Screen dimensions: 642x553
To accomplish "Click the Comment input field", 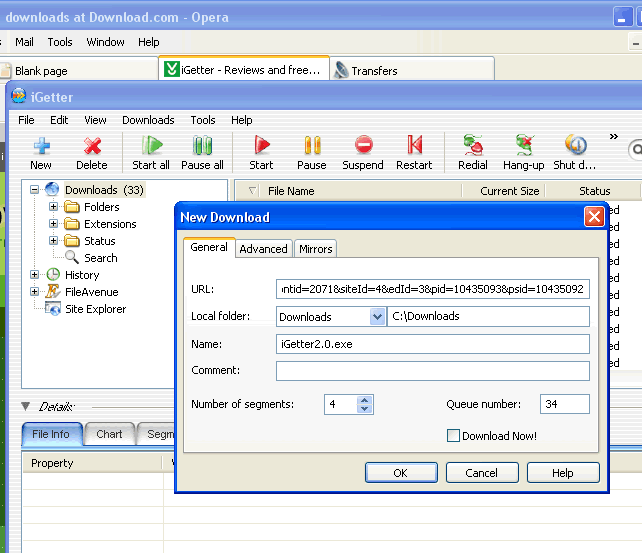I will (433, 371).
